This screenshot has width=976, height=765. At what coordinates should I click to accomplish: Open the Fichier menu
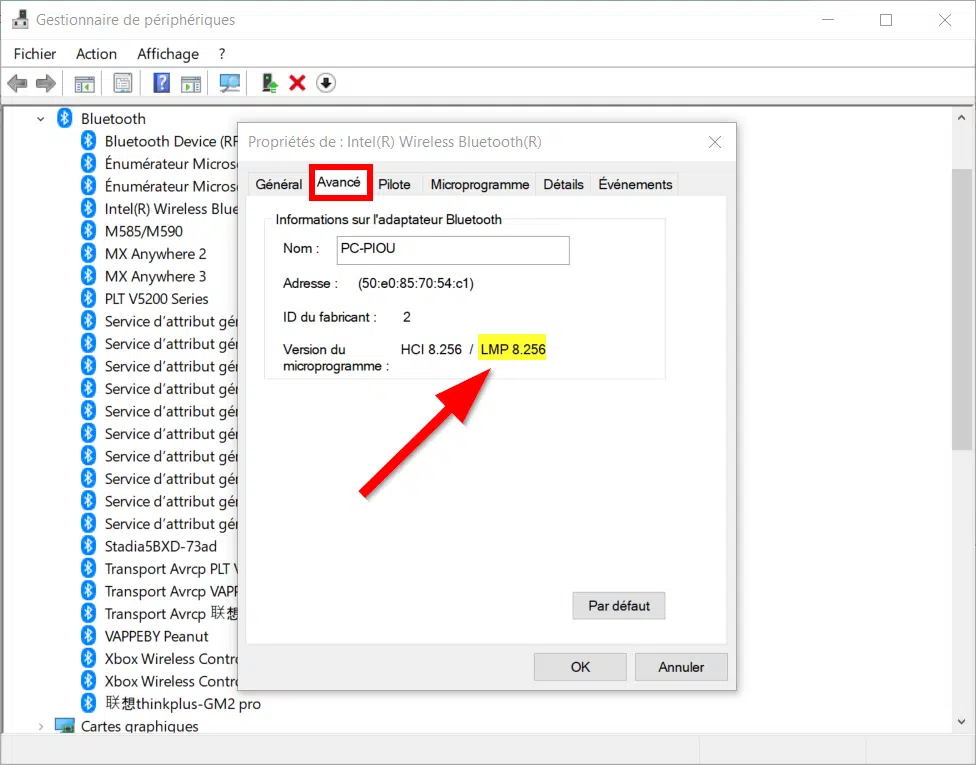point(35,54)
